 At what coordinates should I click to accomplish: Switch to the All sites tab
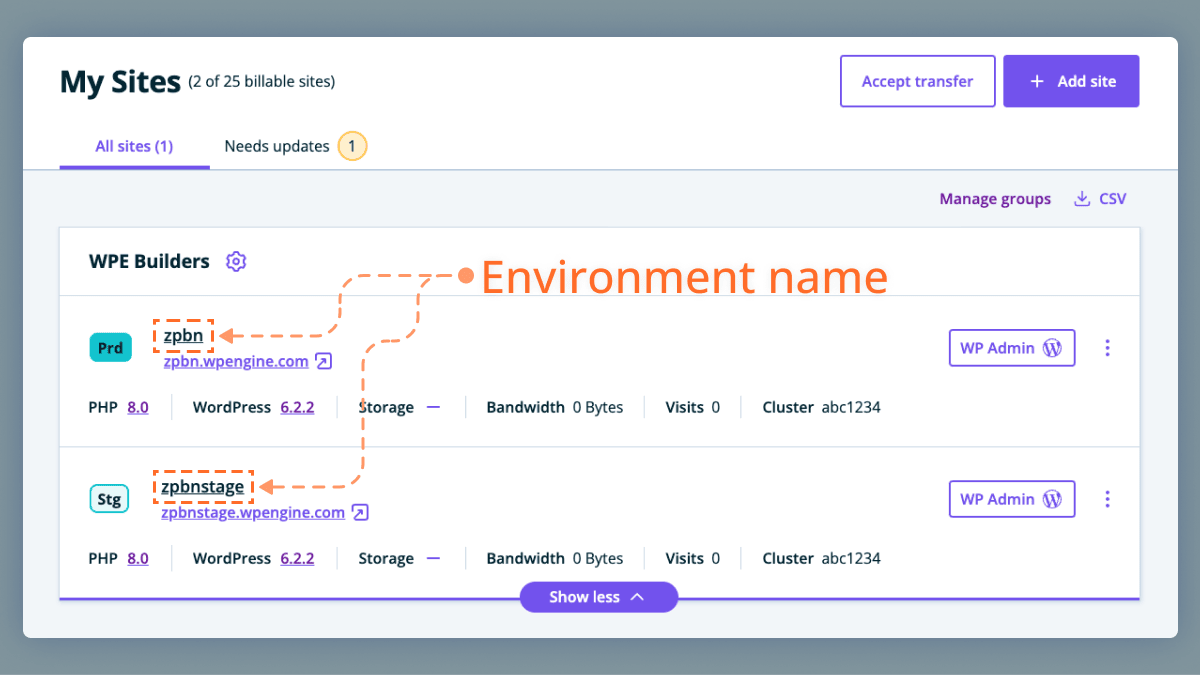[134, 146]
